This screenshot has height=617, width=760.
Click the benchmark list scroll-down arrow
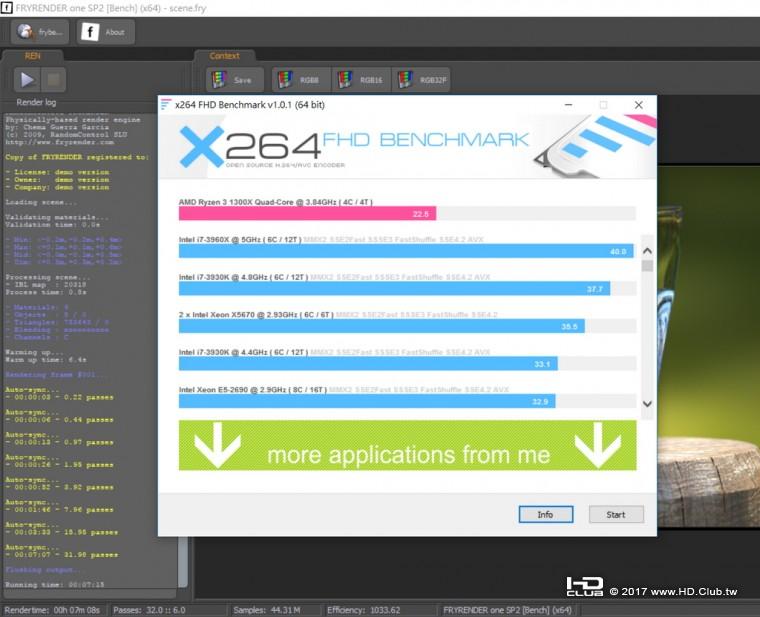pyautogui.click(x=647, y=403)
